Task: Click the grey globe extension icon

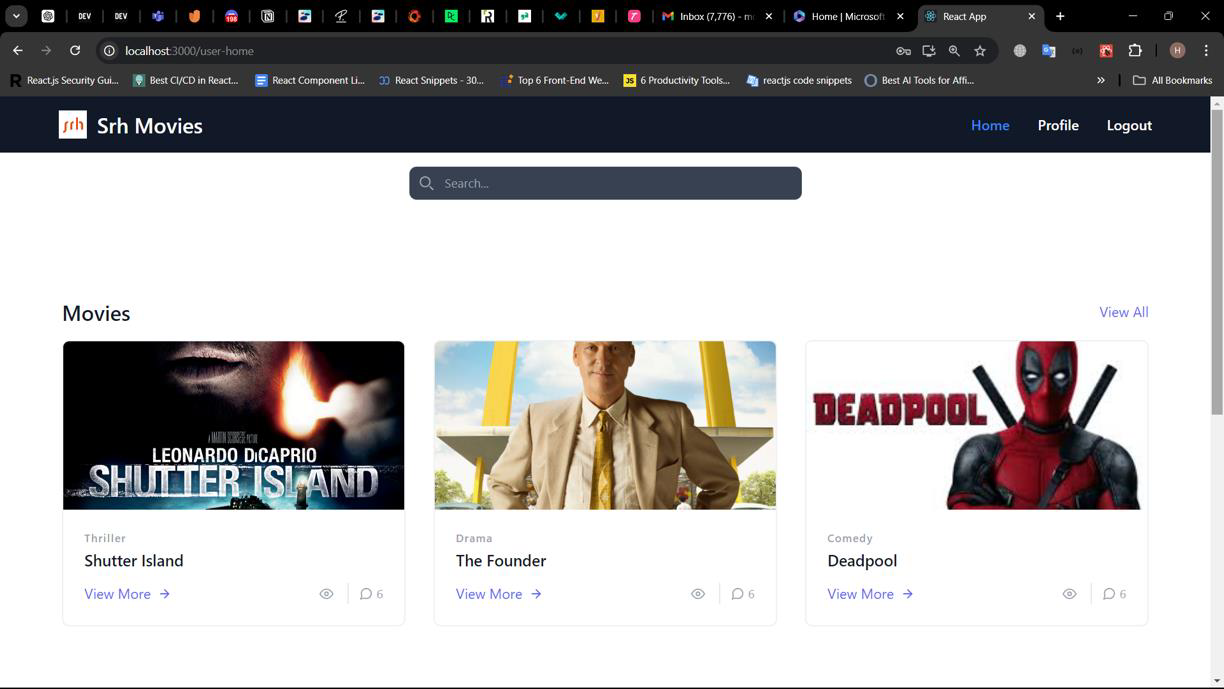Action: 1019,51
